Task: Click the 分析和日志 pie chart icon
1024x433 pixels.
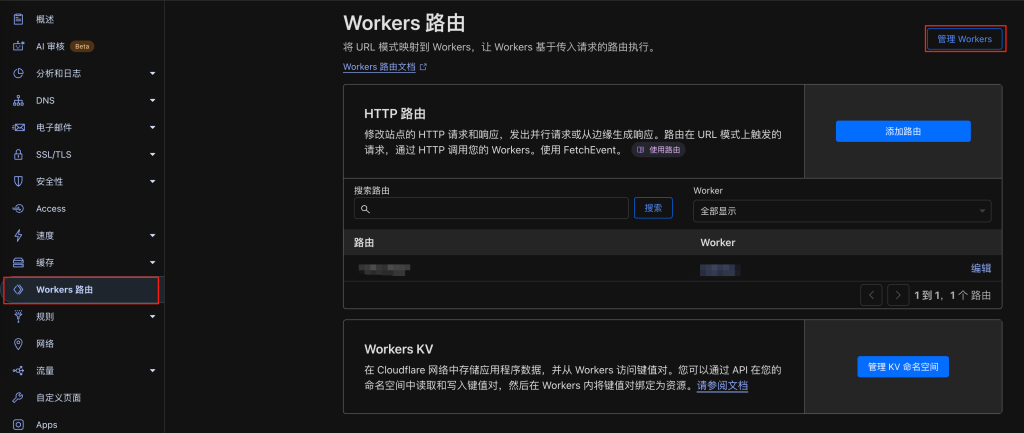Action: [18, 73]
